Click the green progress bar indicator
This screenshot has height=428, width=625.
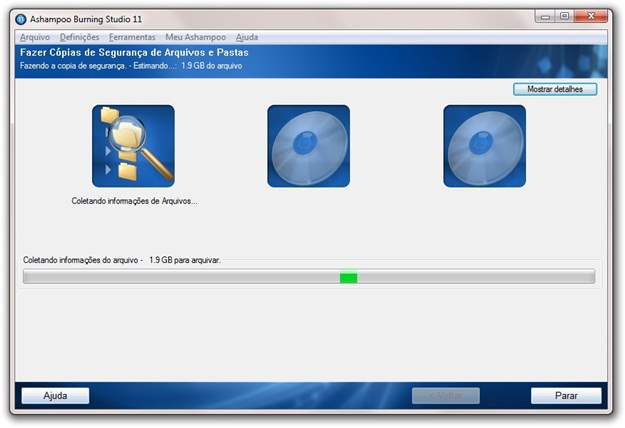[x=348, y=277]
